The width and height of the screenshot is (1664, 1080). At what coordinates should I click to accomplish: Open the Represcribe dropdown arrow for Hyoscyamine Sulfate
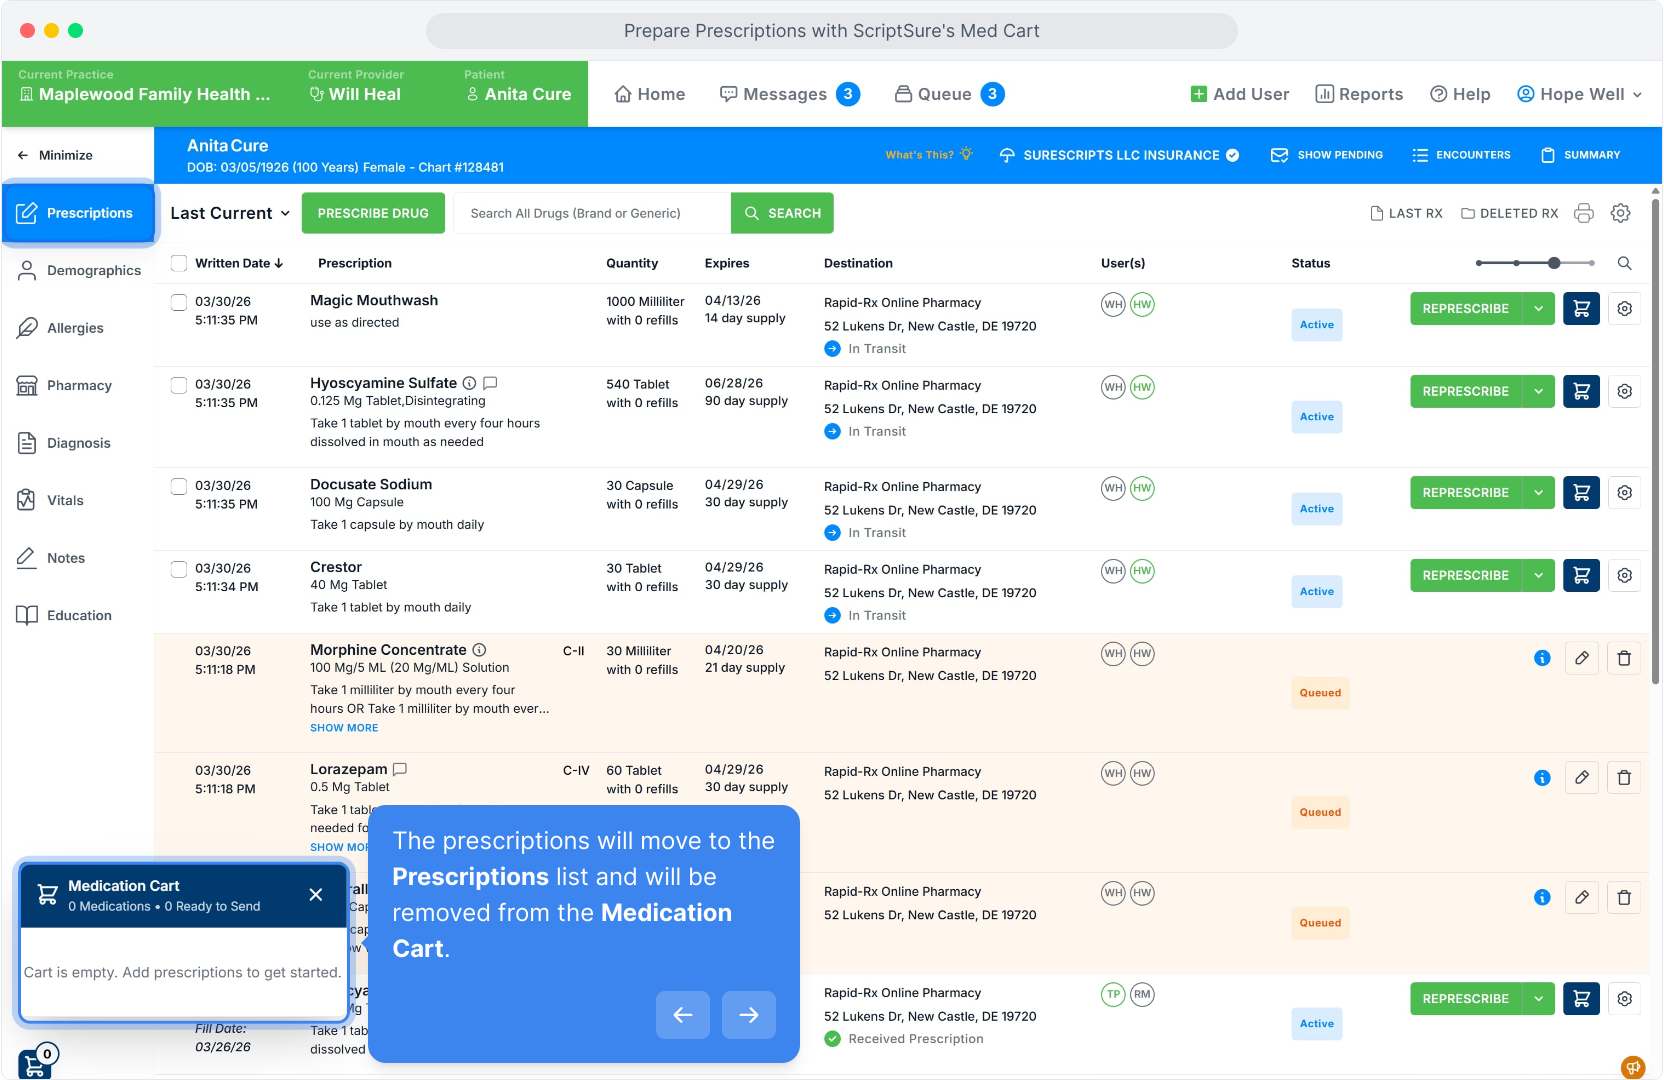(x=1538, y=392)
